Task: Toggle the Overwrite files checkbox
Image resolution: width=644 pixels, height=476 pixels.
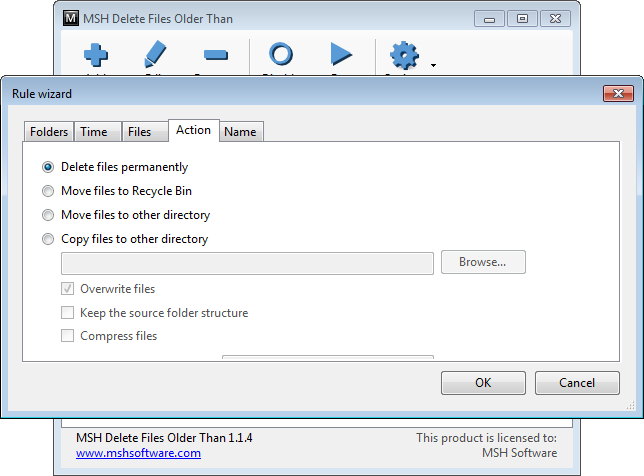Action: click(67, 289)
